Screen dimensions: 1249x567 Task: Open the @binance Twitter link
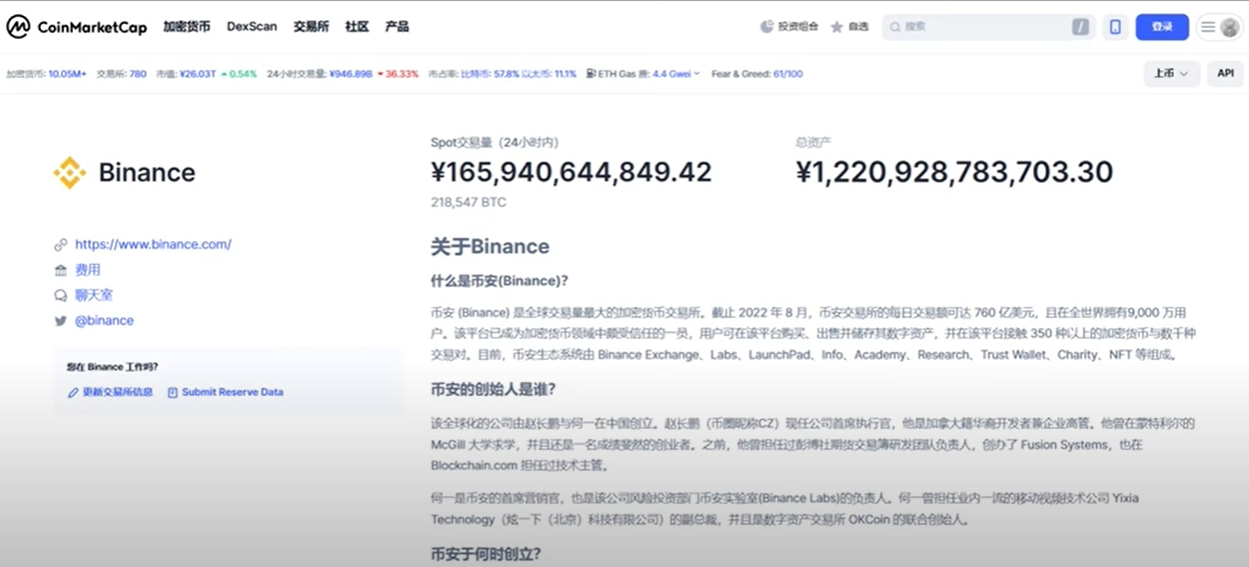104,321
